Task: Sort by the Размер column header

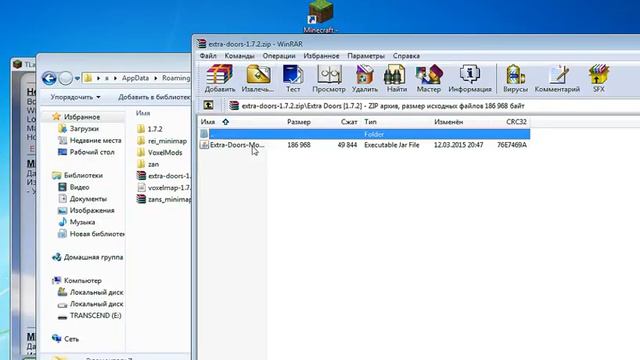Action: (x=299, y=122)
